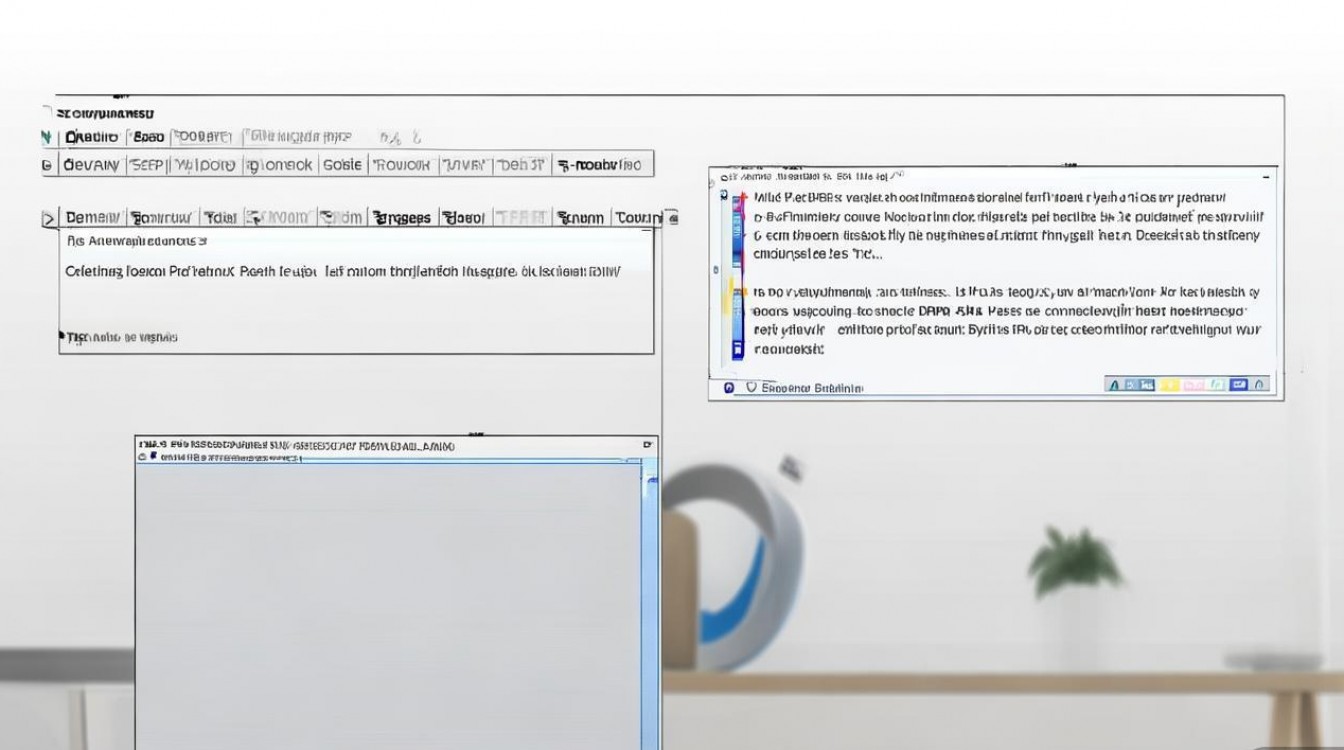Click the first item in the second toolbar row
Screen dimensions: 1344x750
point(91,165)
